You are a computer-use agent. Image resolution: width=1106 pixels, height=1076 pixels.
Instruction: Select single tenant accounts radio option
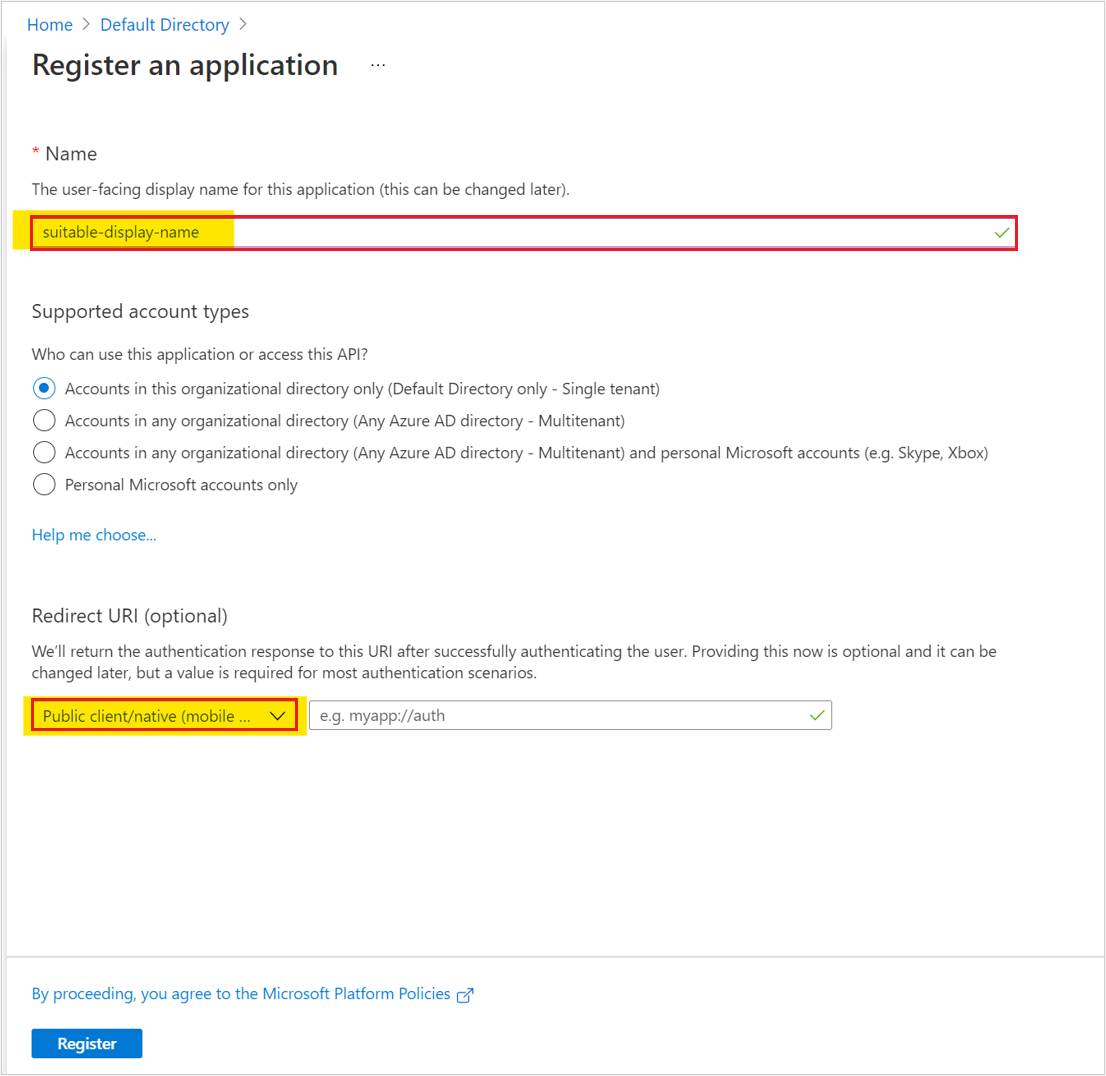44,388
